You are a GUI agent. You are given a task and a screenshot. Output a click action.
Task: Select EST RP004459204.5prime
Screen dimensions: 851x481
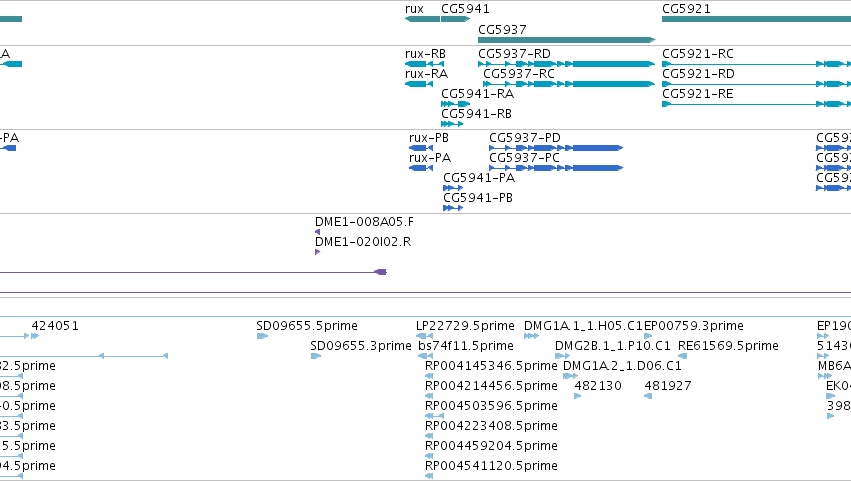[x=491, y=446]
